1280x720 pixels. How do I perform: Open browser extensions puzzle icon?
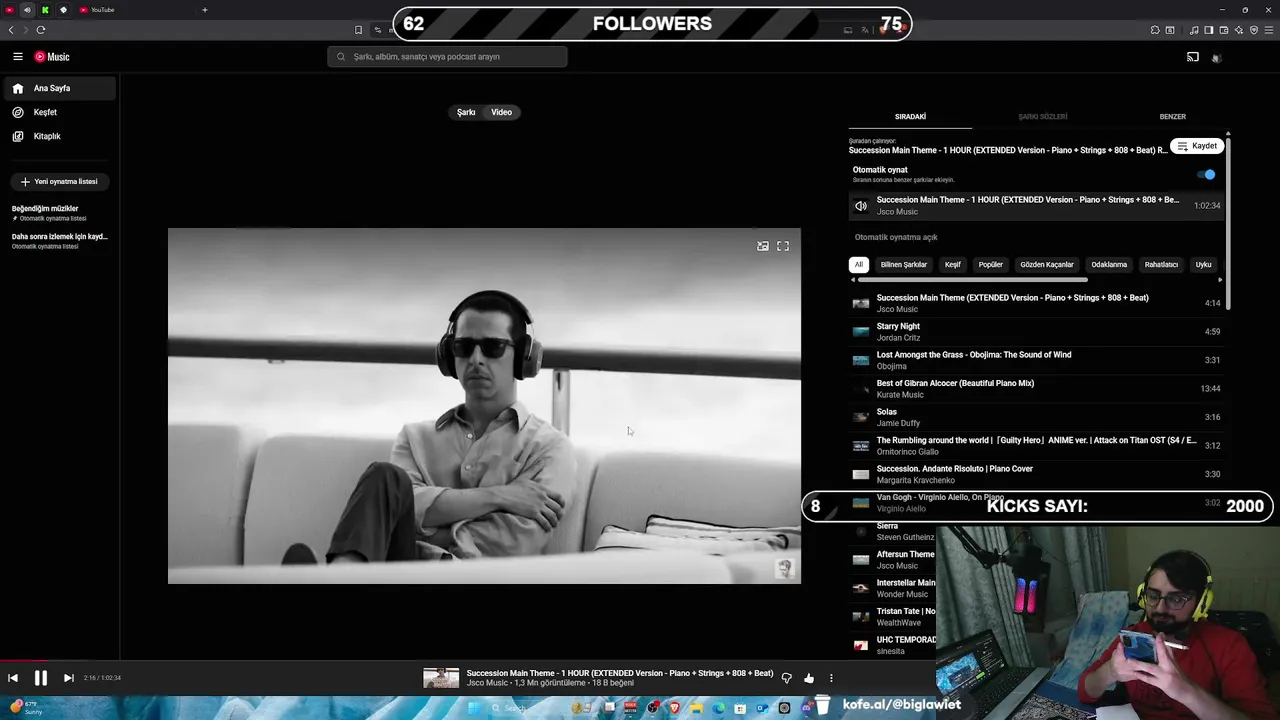point(1155,30)
